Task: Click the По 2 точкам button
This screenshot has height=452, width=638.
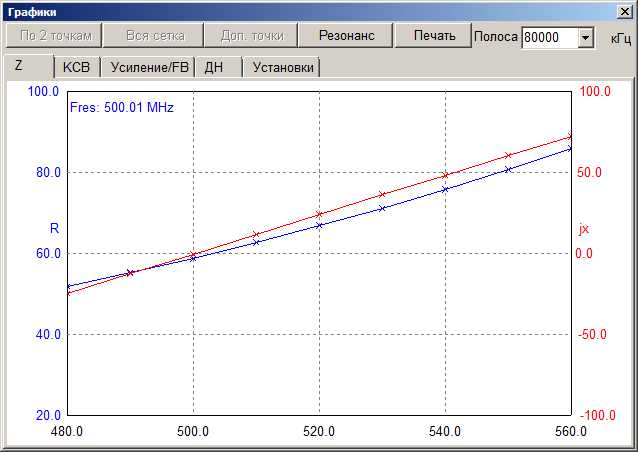Action: tap(54, 36)
